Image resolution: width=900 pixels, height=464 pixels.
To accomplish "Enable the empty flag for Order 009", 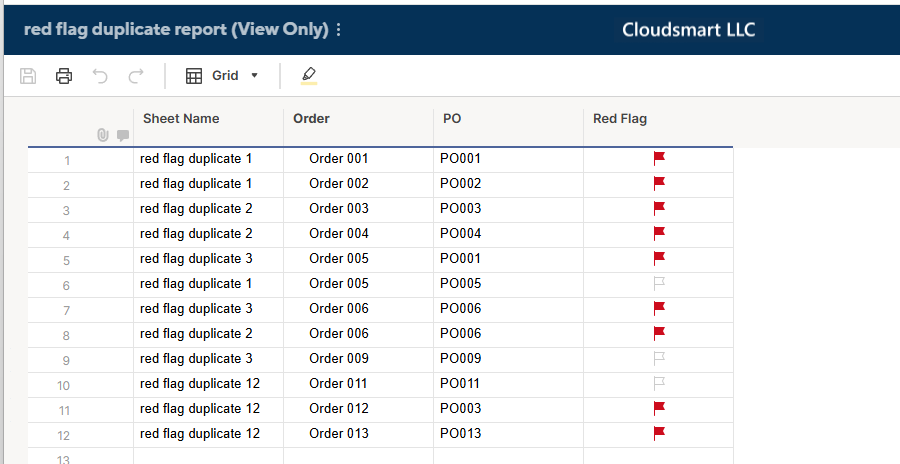I will coord(659,358).
